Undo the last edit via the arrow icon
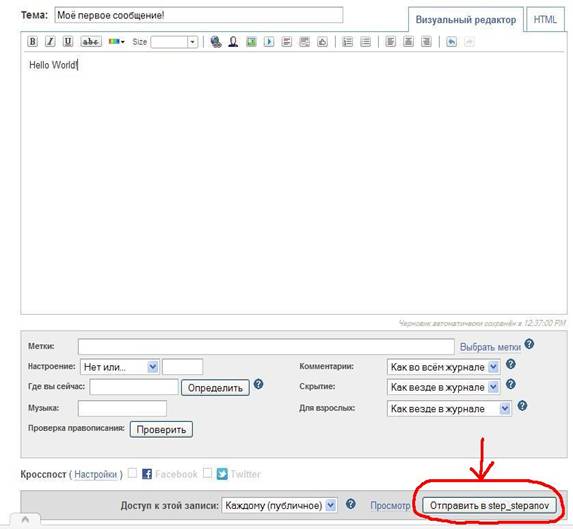Screen dimensions: 573x529 coord(451,42)
